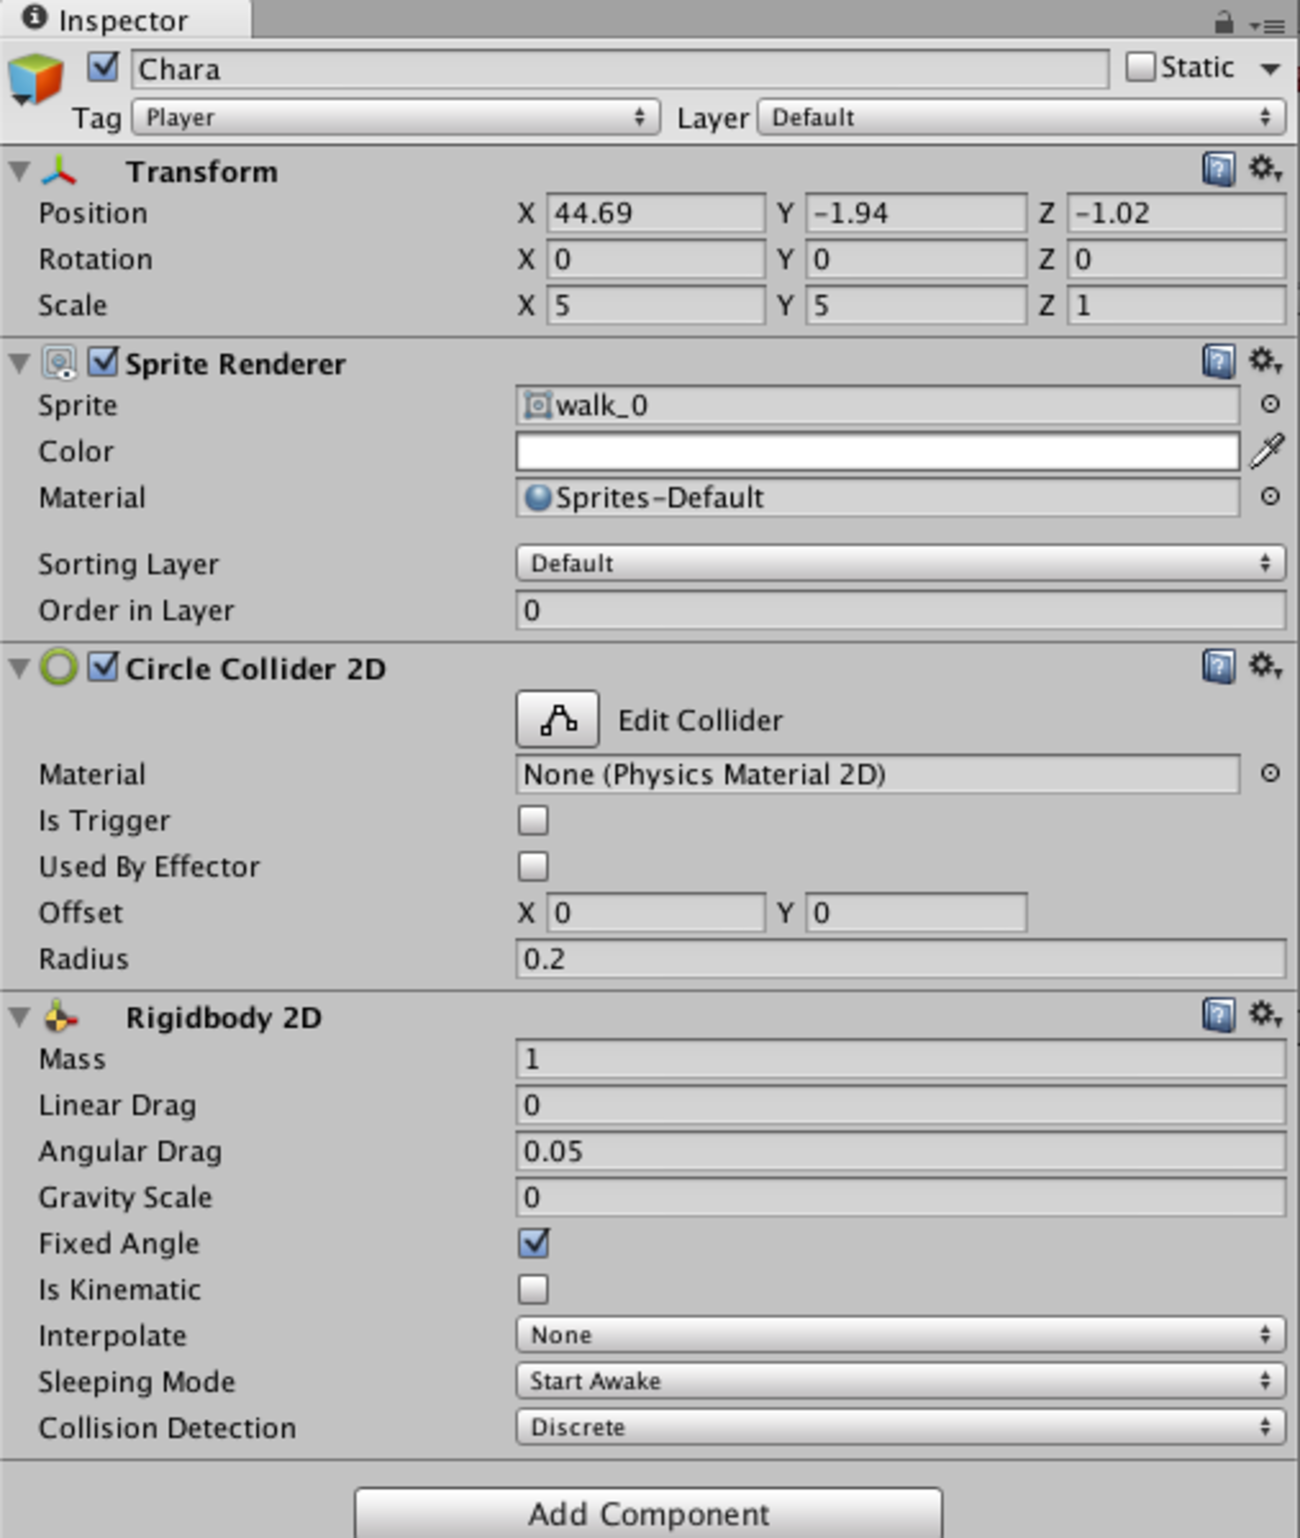Click the Circle Collider 2D green icon
Viewport: 1300px width, 1538px height.
tap(59, 667)
